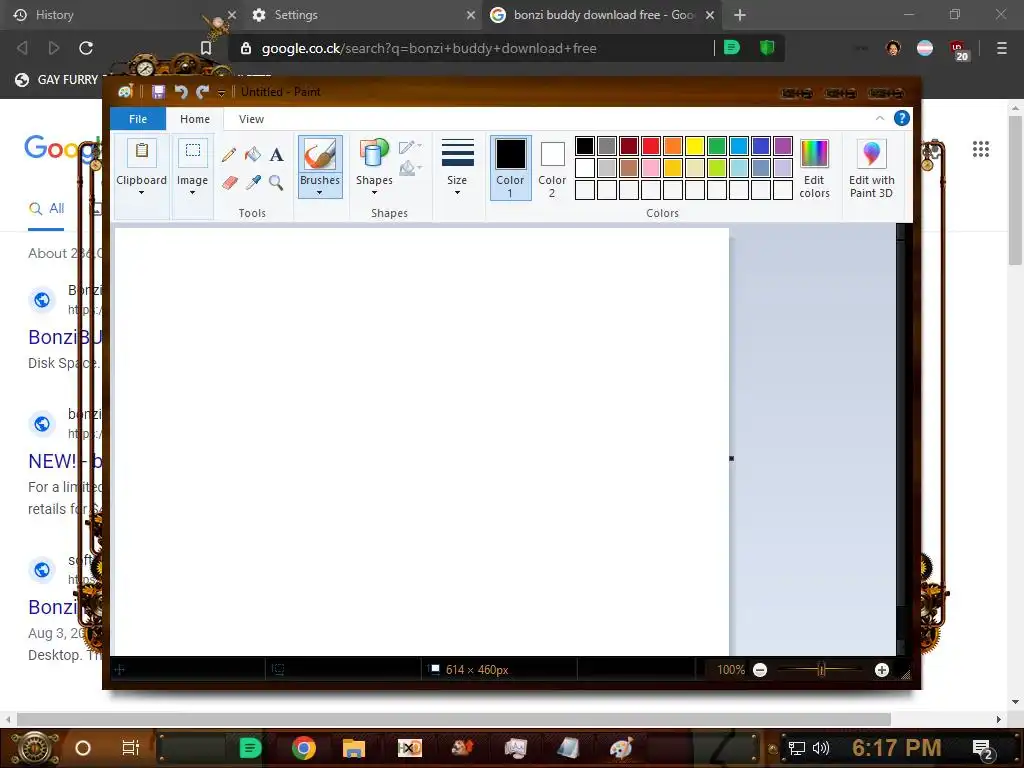The height and width of the screenshot is (768, 1024).
Task: Select the Color picker eyedropper tool
Action: [253, 182]
